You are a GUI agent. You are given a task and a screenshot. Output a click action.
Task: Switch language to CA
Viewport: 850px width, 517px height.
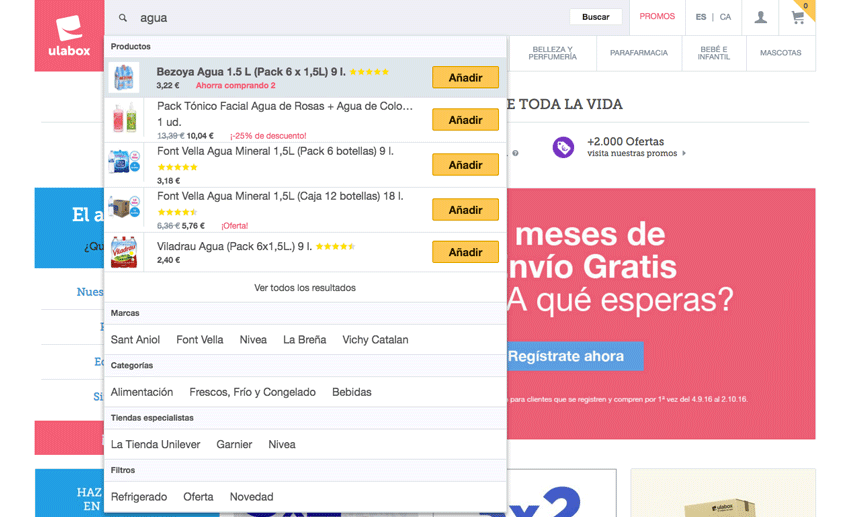point(725,17)
